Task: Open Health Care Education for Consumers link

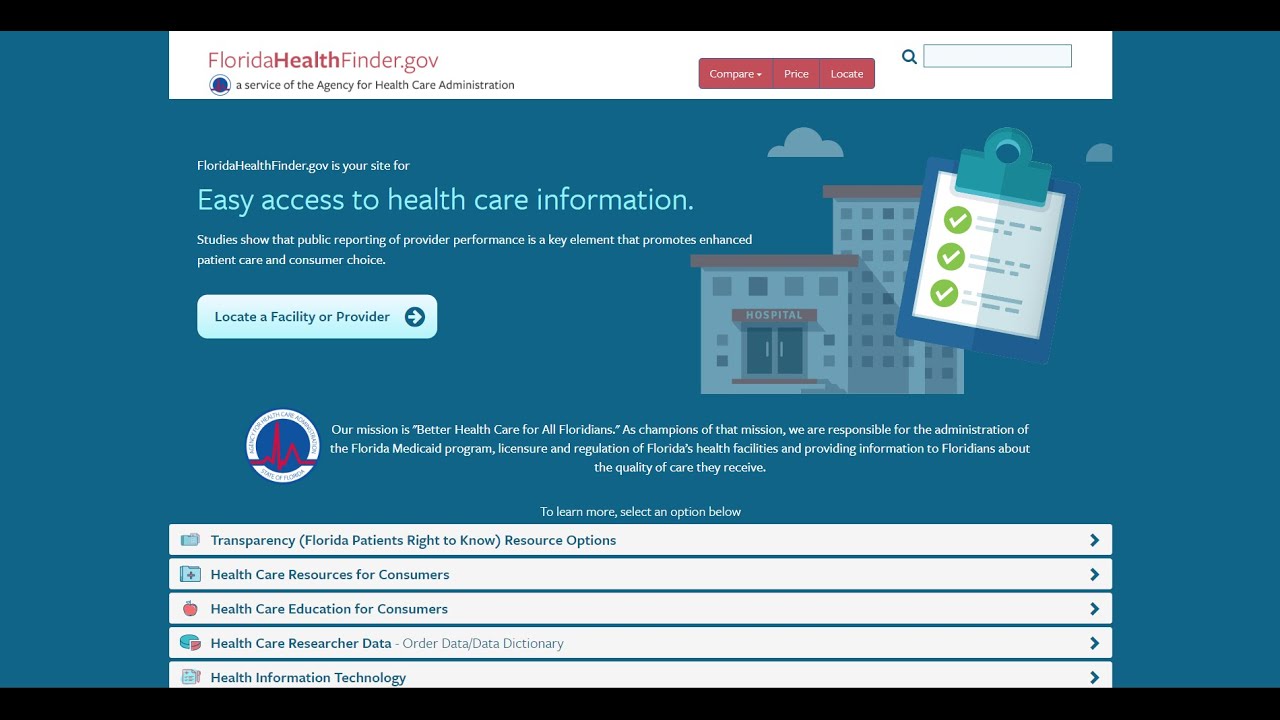Action: (329, 608)
